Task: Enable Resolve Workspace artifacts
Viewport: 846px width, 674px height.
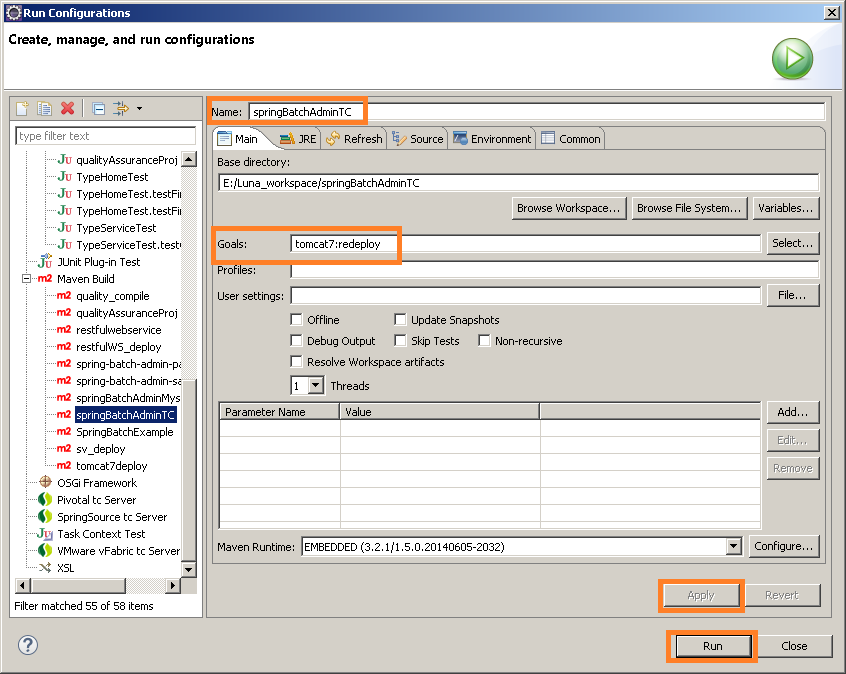Action: (x=296, y=361)
